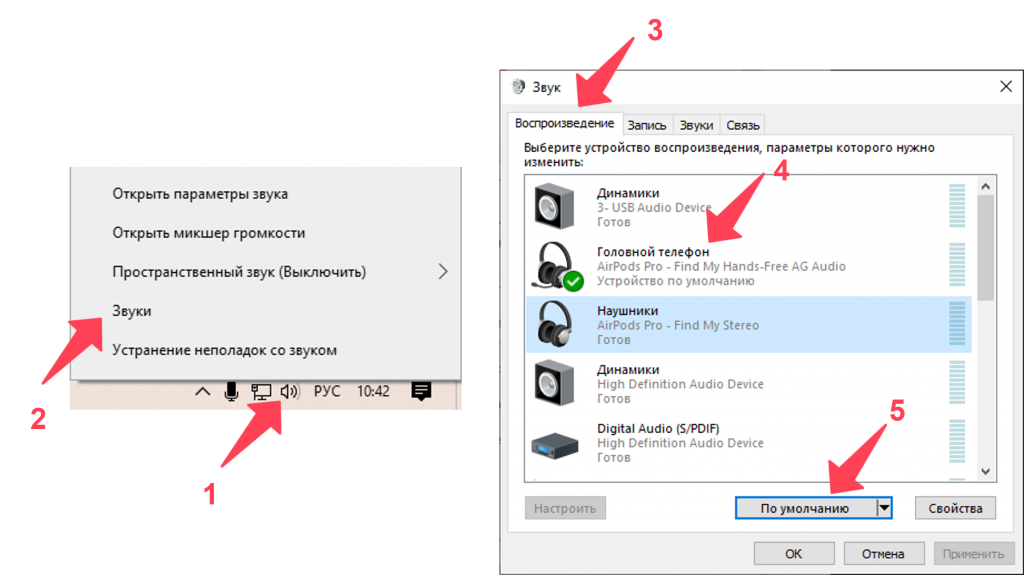Click the microphone icon in system tray
1024x575 pixels.
(231, 392)
